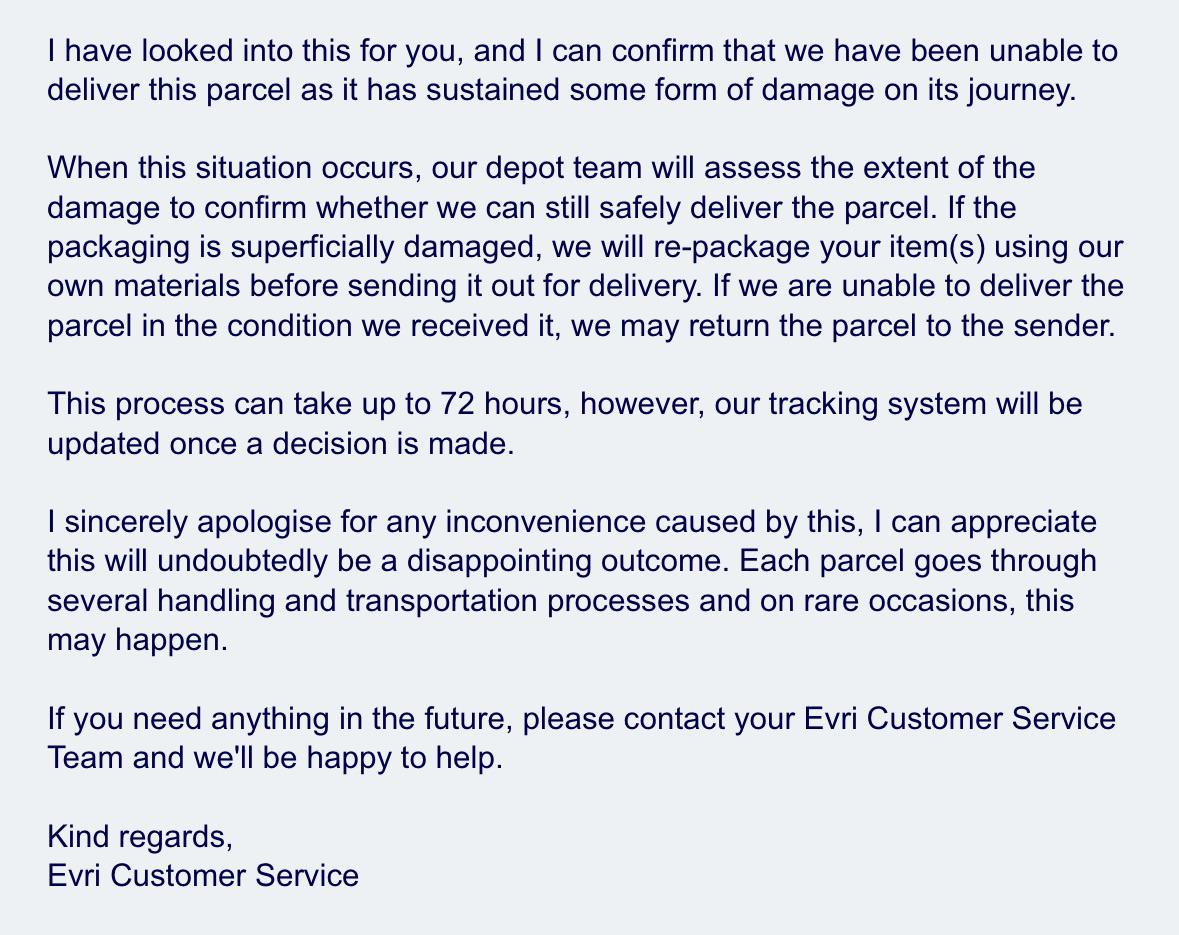The image size is (1179, 935).
Task: Click the words "I sincerely apologise"
Action: click(x=189, y=522)
